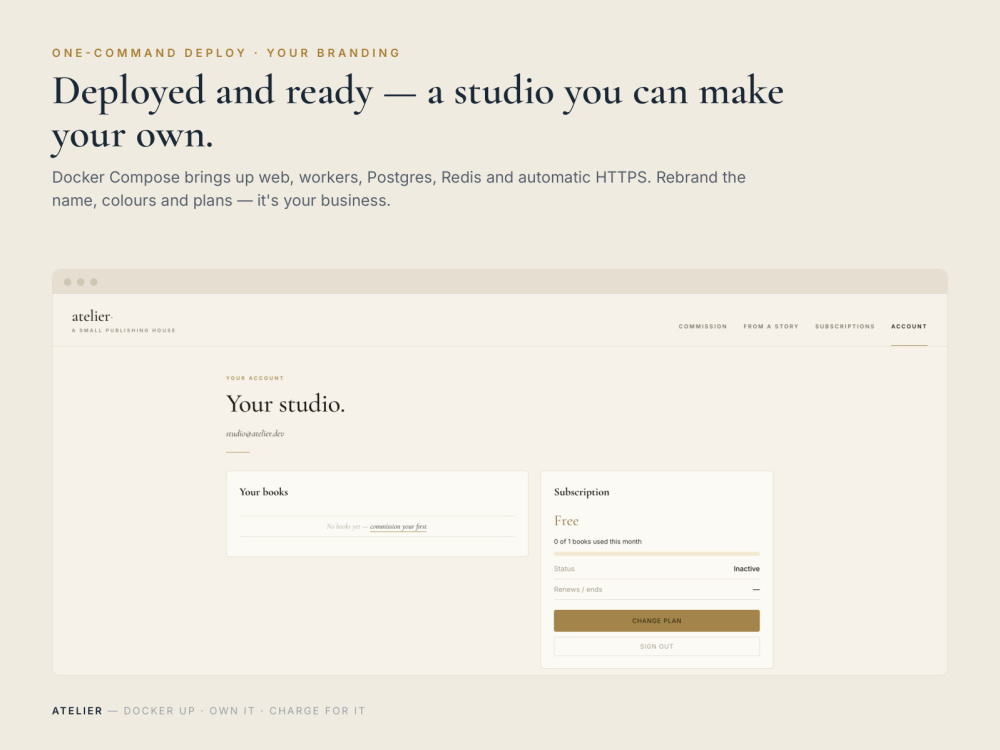
Task: Click the 'Free' plan name
Action: tap(566, 521)
